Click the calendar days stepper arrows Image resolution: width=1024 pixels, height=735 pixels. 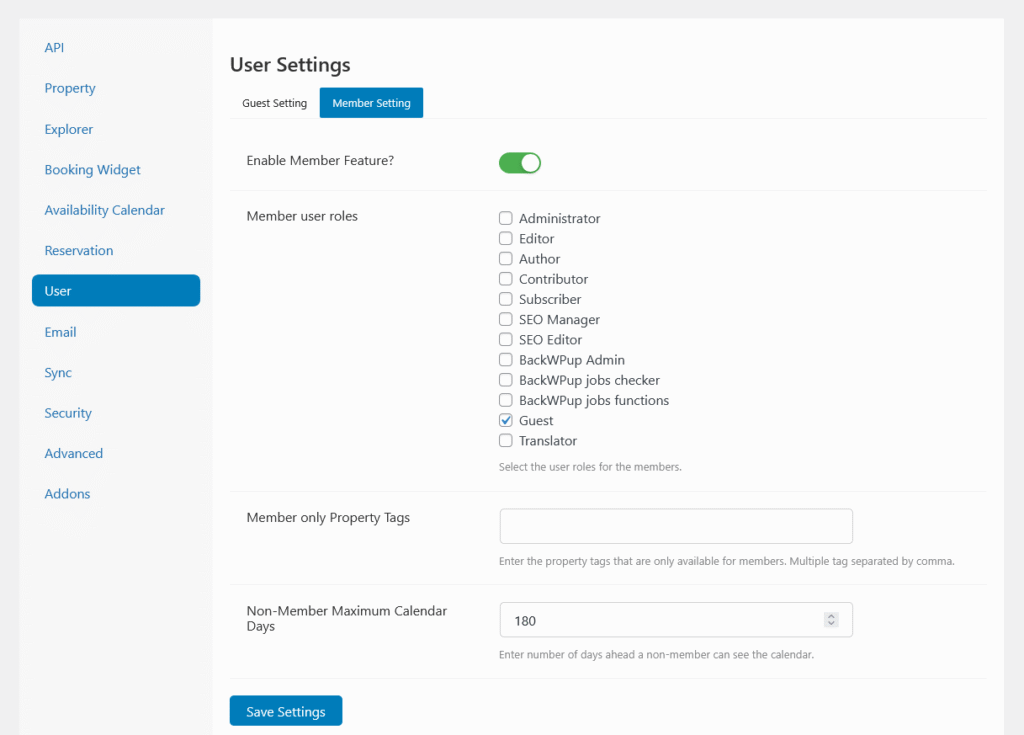[x=830, y=620]
